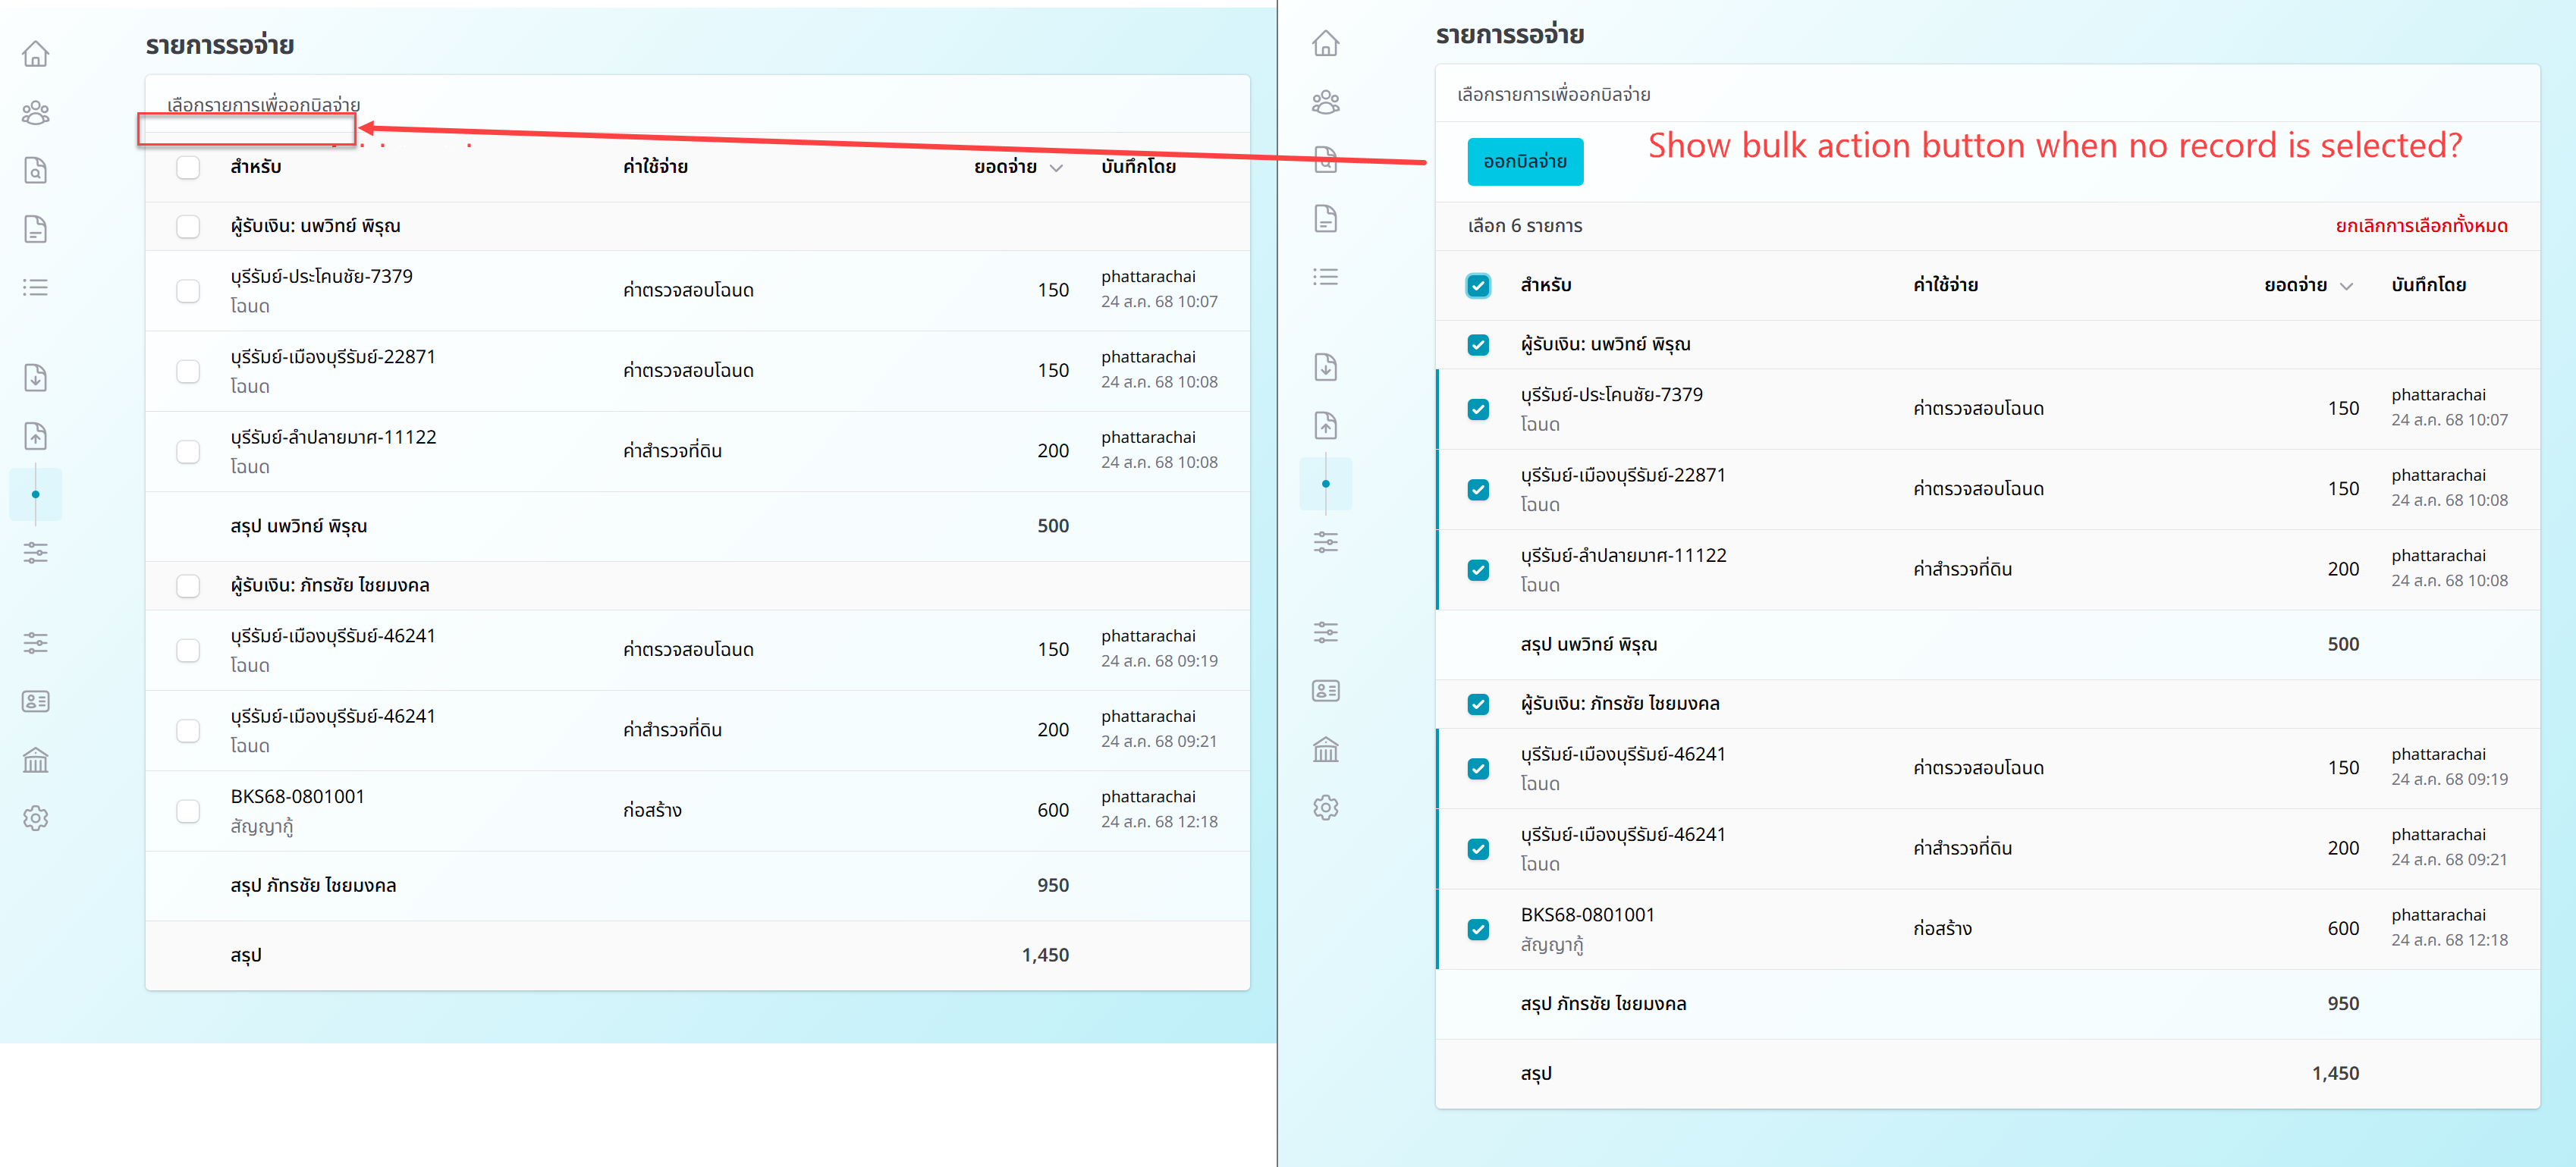The height and width of the screenshot is (1167, 2576).
Task: Click ยกเลิกการเลือกทั้งหมด link
Action: pos(2421,226)
